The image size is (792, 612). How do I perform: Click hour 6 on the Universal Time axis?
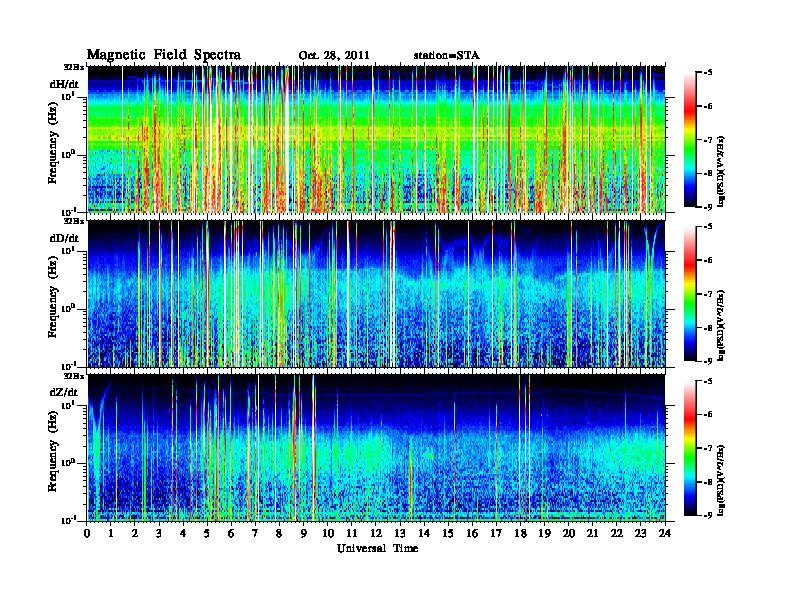pos(231,533)
